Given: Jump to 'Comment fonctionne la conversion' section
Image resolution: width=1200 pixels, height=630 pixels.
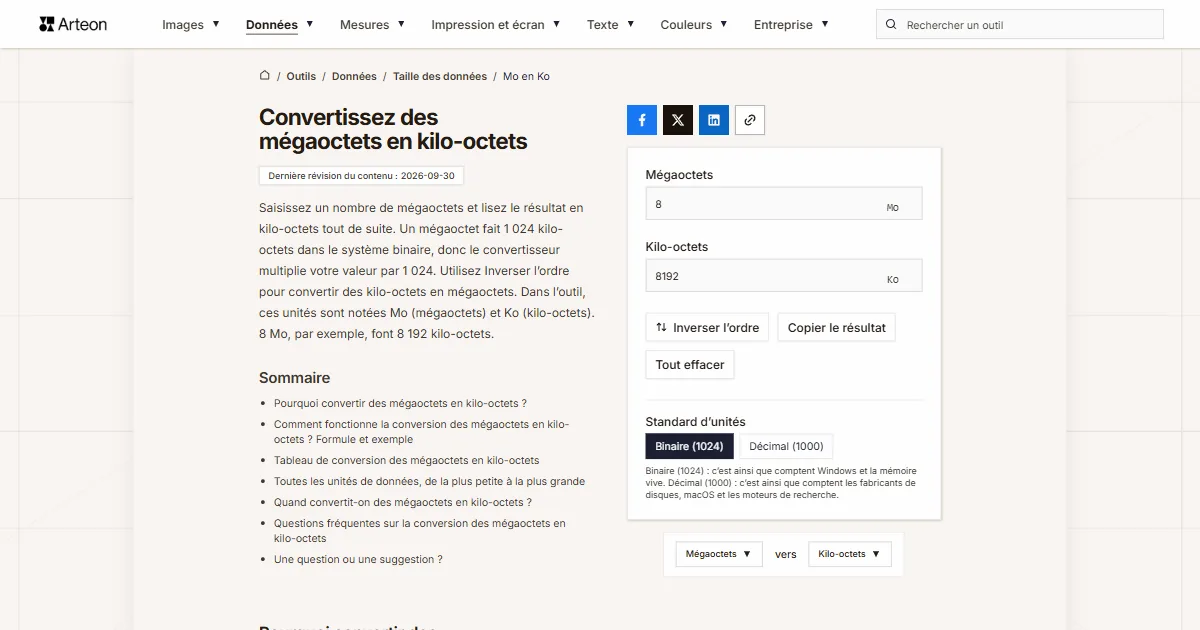Looking at the screenshot, I should [x=421, y=432].
